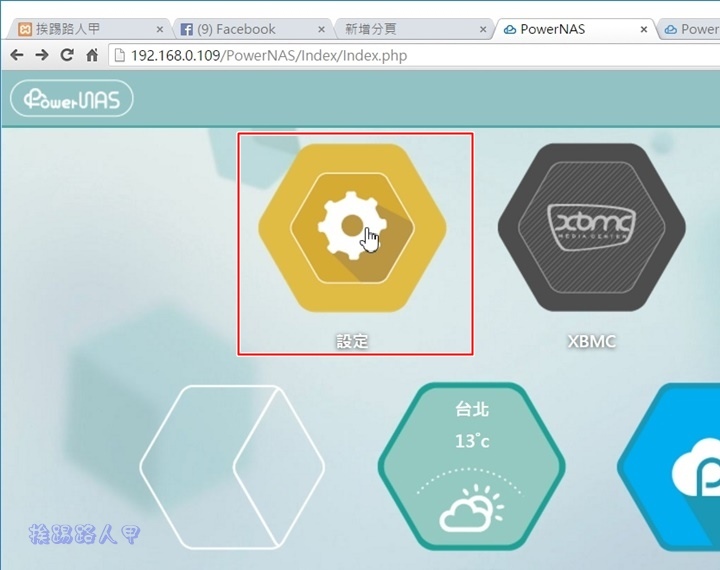This screenshot has height=570, width=720.
Task: Select the empty outlined hexagon placeholder
Action: (x=232, y=466)
